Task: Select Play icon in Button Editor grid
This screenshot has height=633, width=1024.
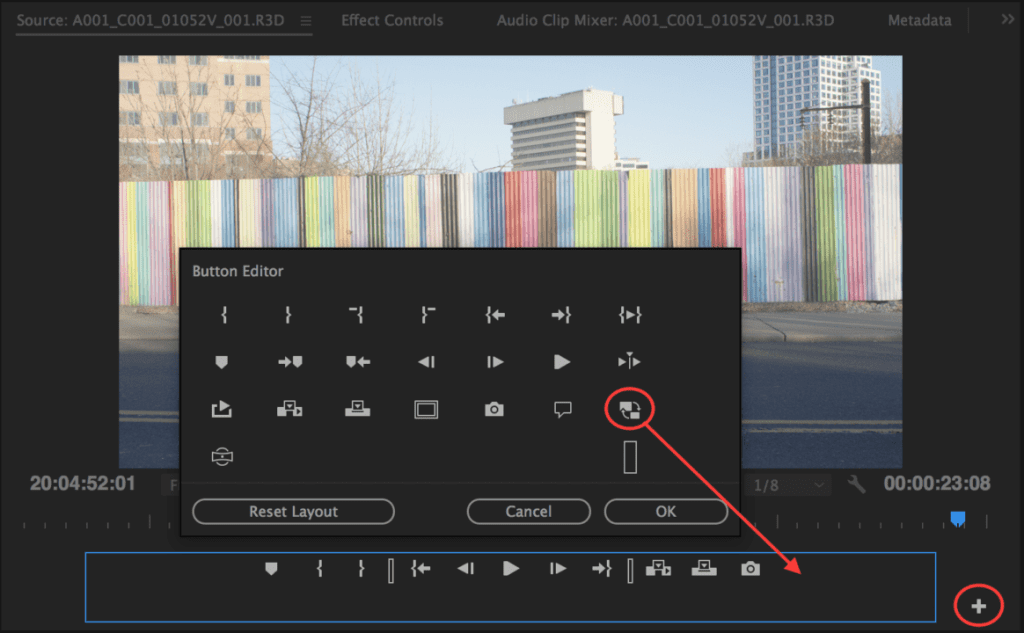Action: (x=562, y=362)
